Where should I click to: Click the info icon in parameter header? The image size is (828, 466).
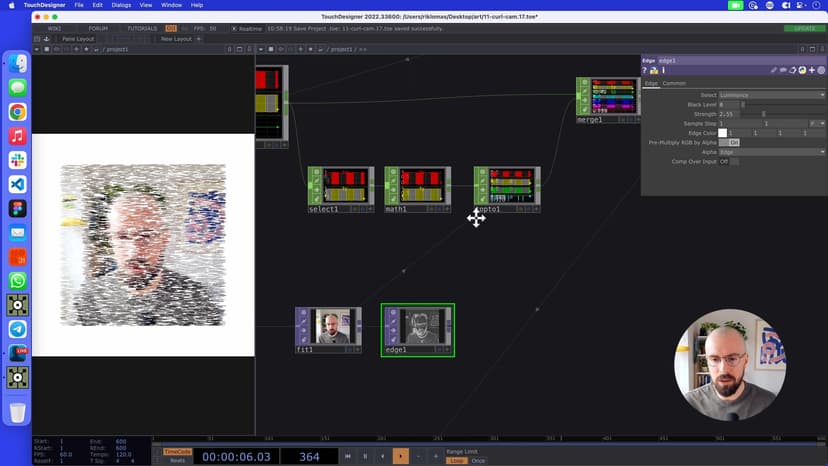tap(663, 71)
